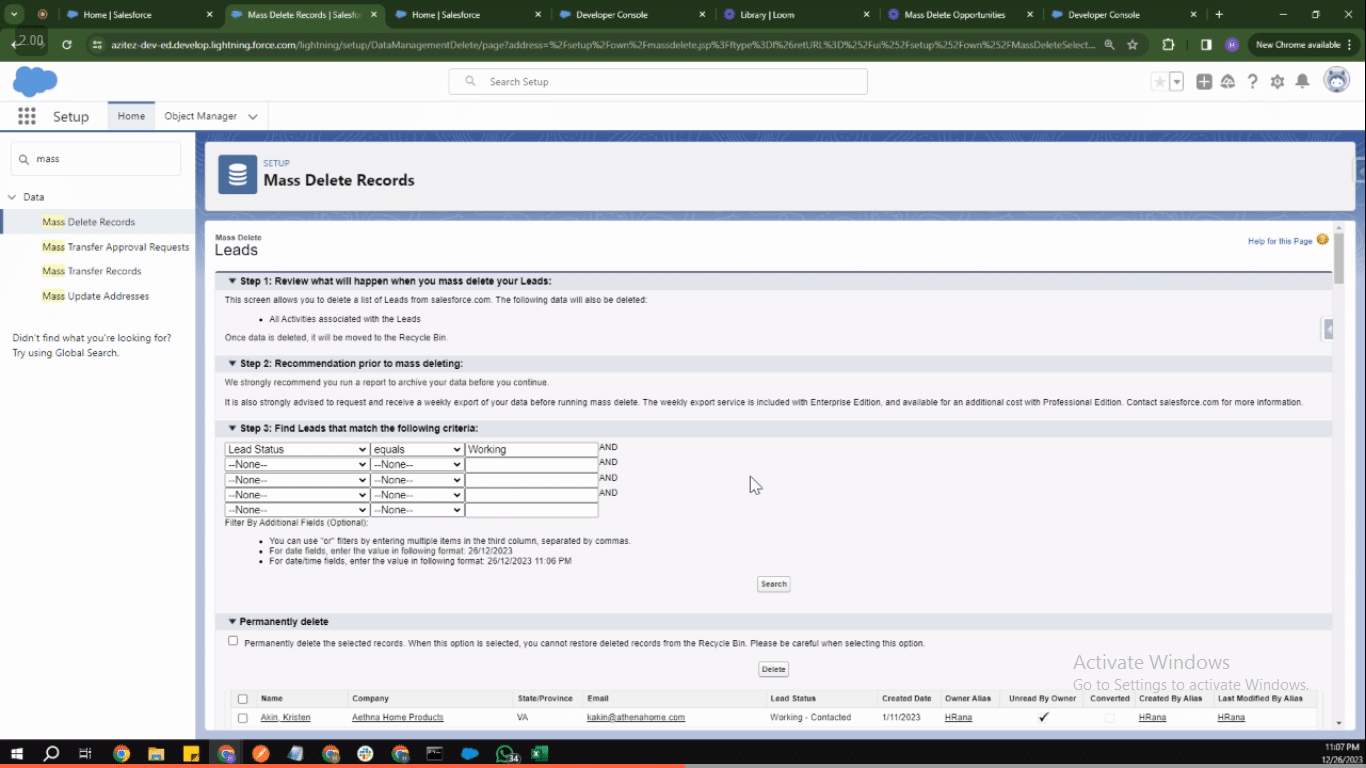Open Mass Update Addresses in the sidebar
1366x768 pixels.
96,296
